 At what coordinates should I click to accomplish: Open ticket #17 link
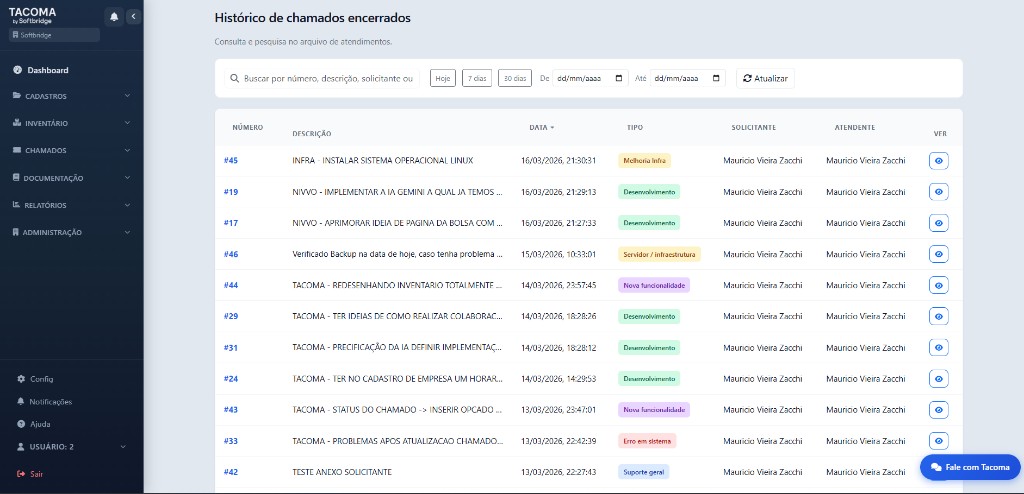pos(231,223)
